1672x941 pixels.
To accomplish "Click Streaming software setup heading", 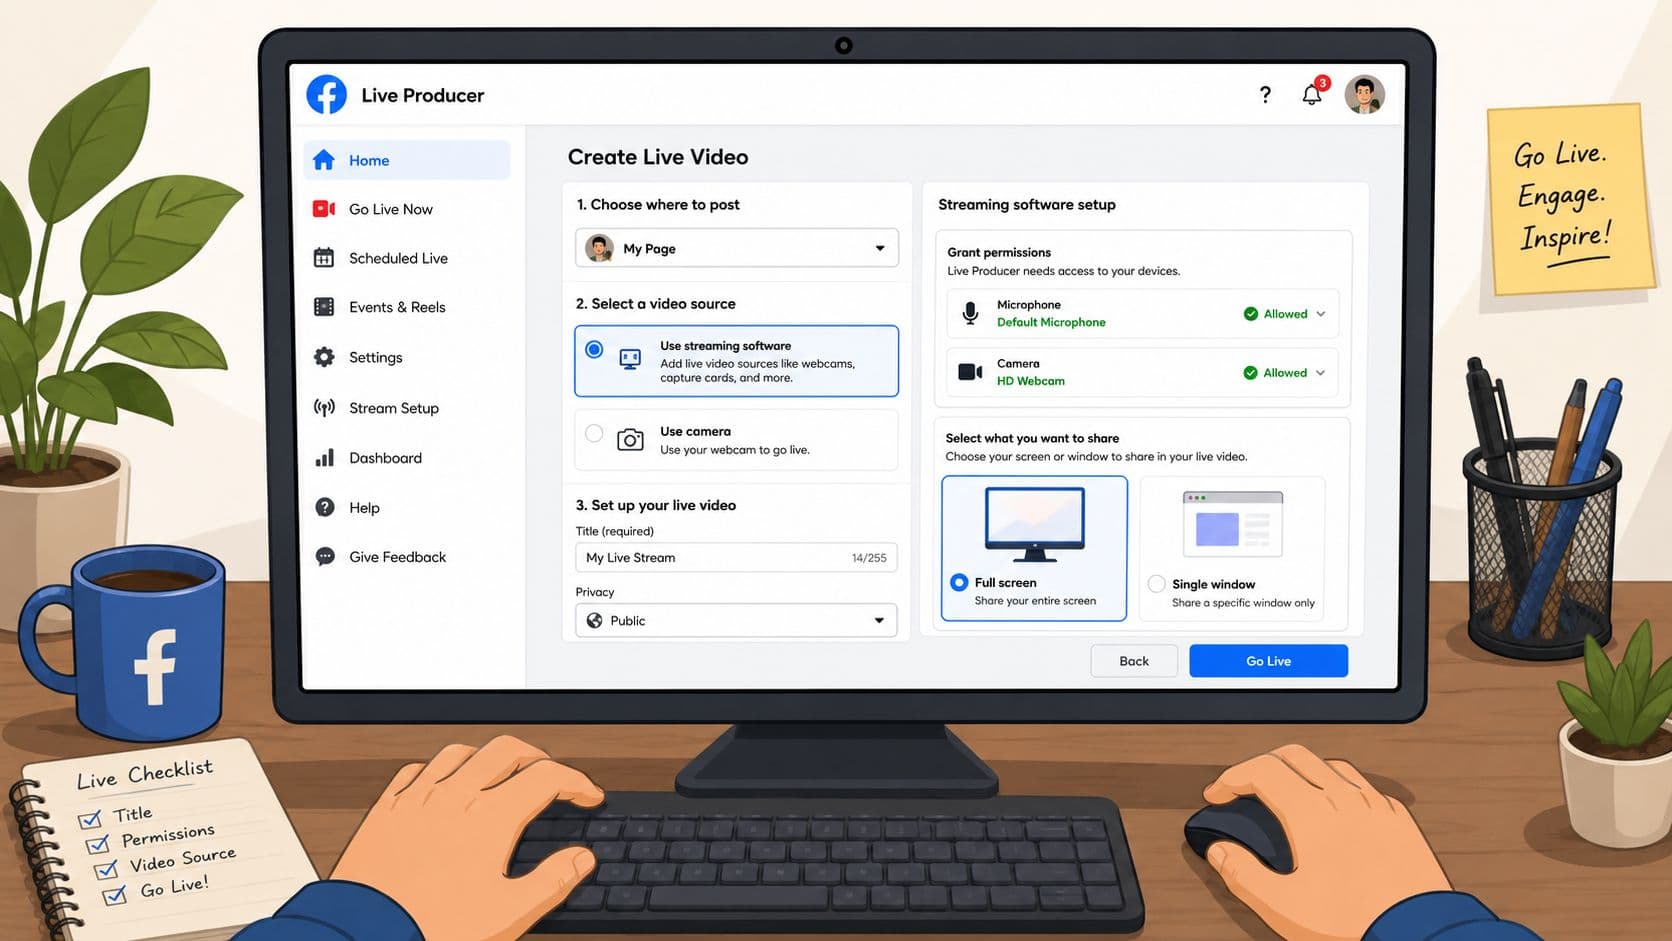I will (x=1027, y=204).
